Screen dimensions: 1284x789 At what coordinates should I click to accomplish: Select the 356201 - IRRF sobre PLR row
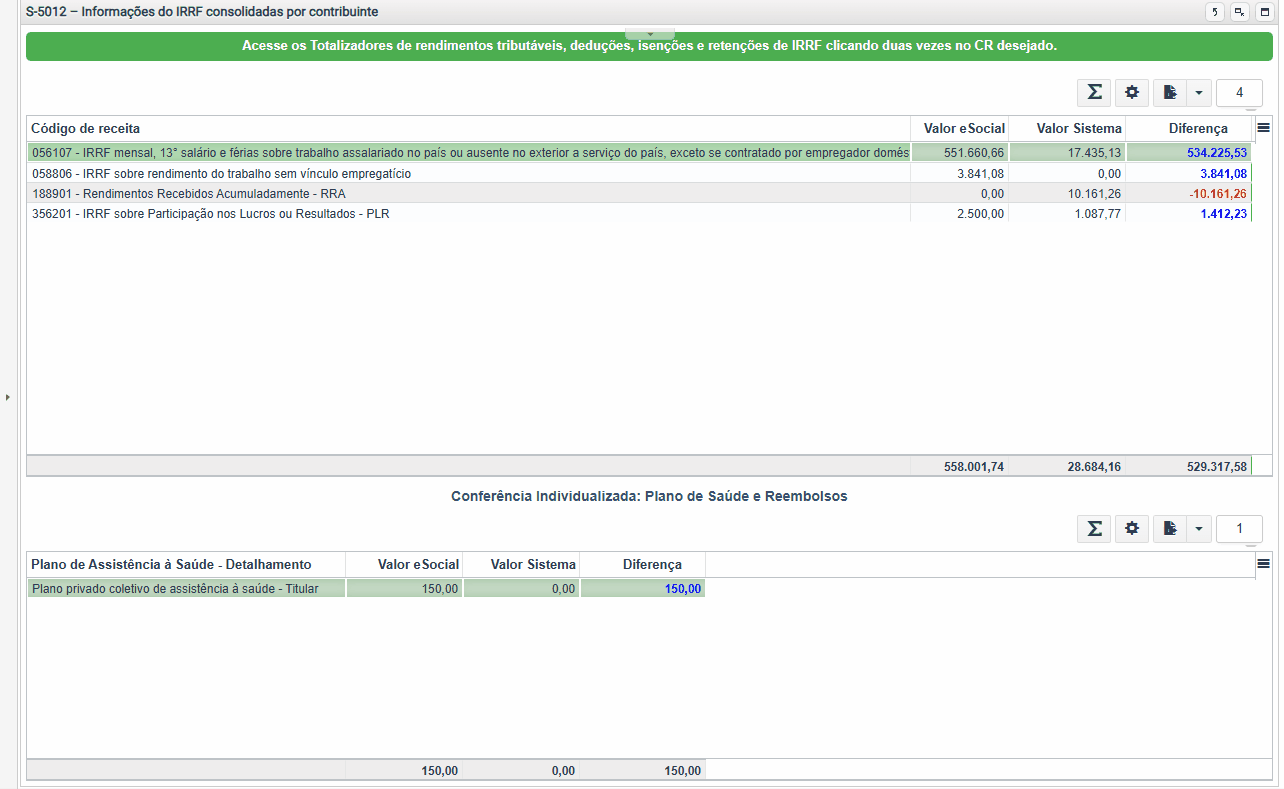[639, 213]
